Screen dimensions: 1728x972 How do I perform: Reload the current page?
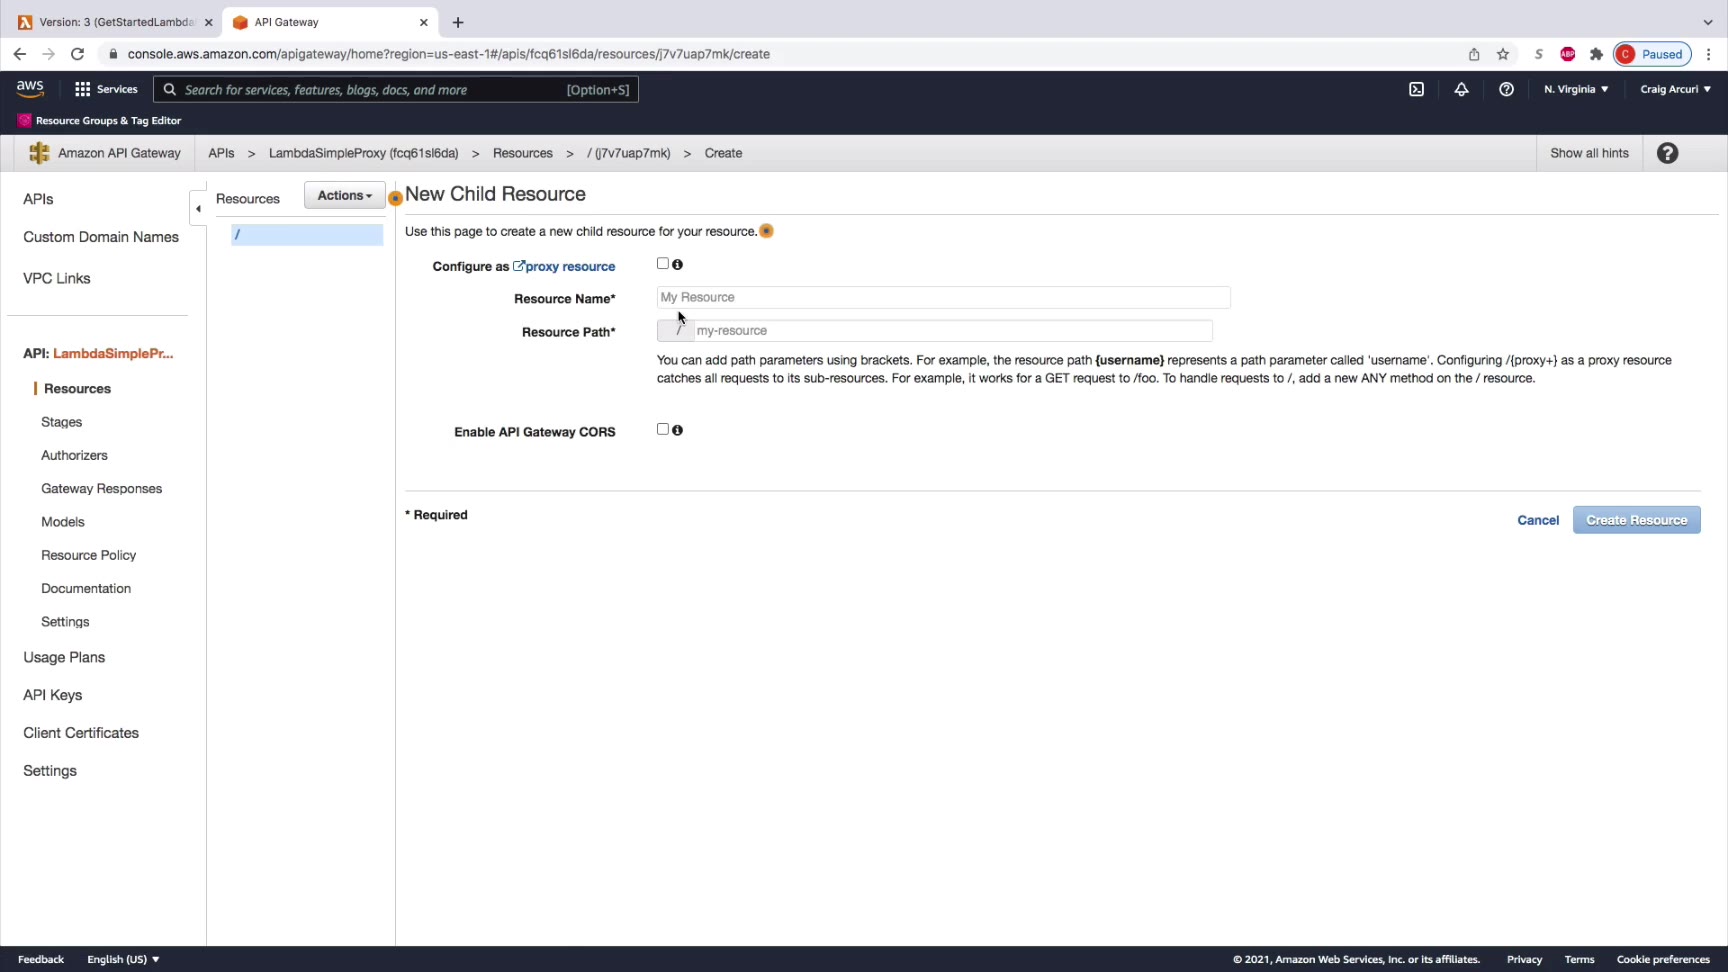point(77,54)
